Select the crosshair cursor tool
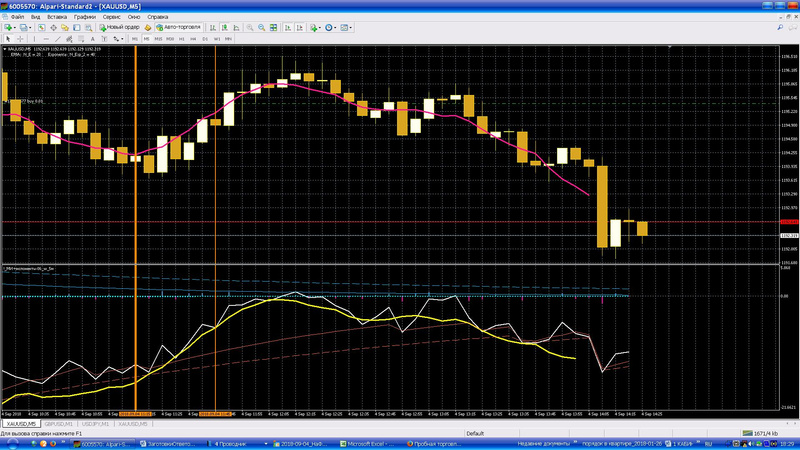The height and width of the screenshot is (450, 800). (x=20, y=38)
